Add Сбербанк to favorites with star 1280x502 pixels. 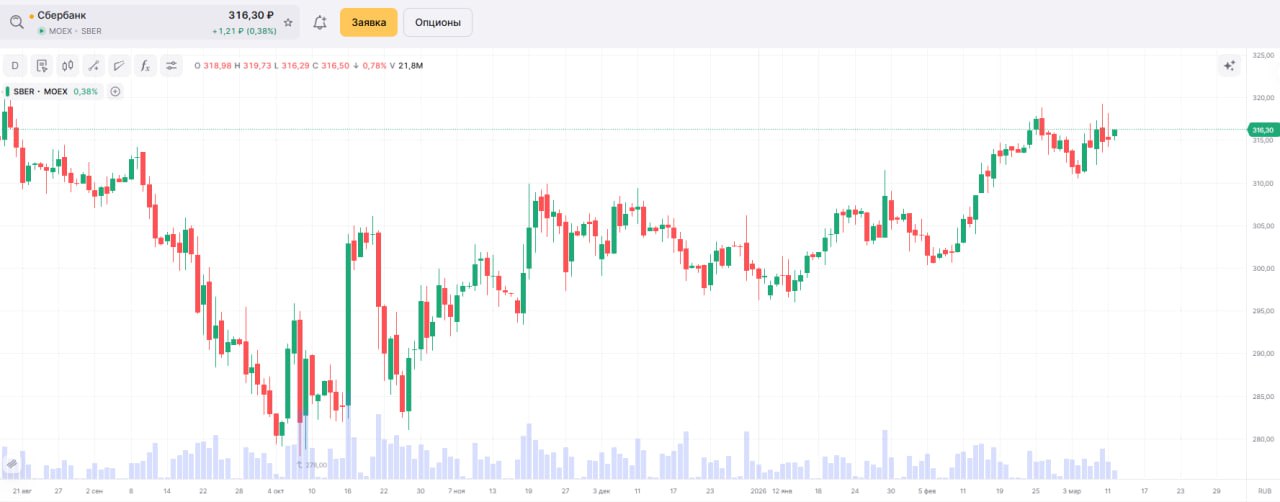pyautogui.click(x=289, y=22)
